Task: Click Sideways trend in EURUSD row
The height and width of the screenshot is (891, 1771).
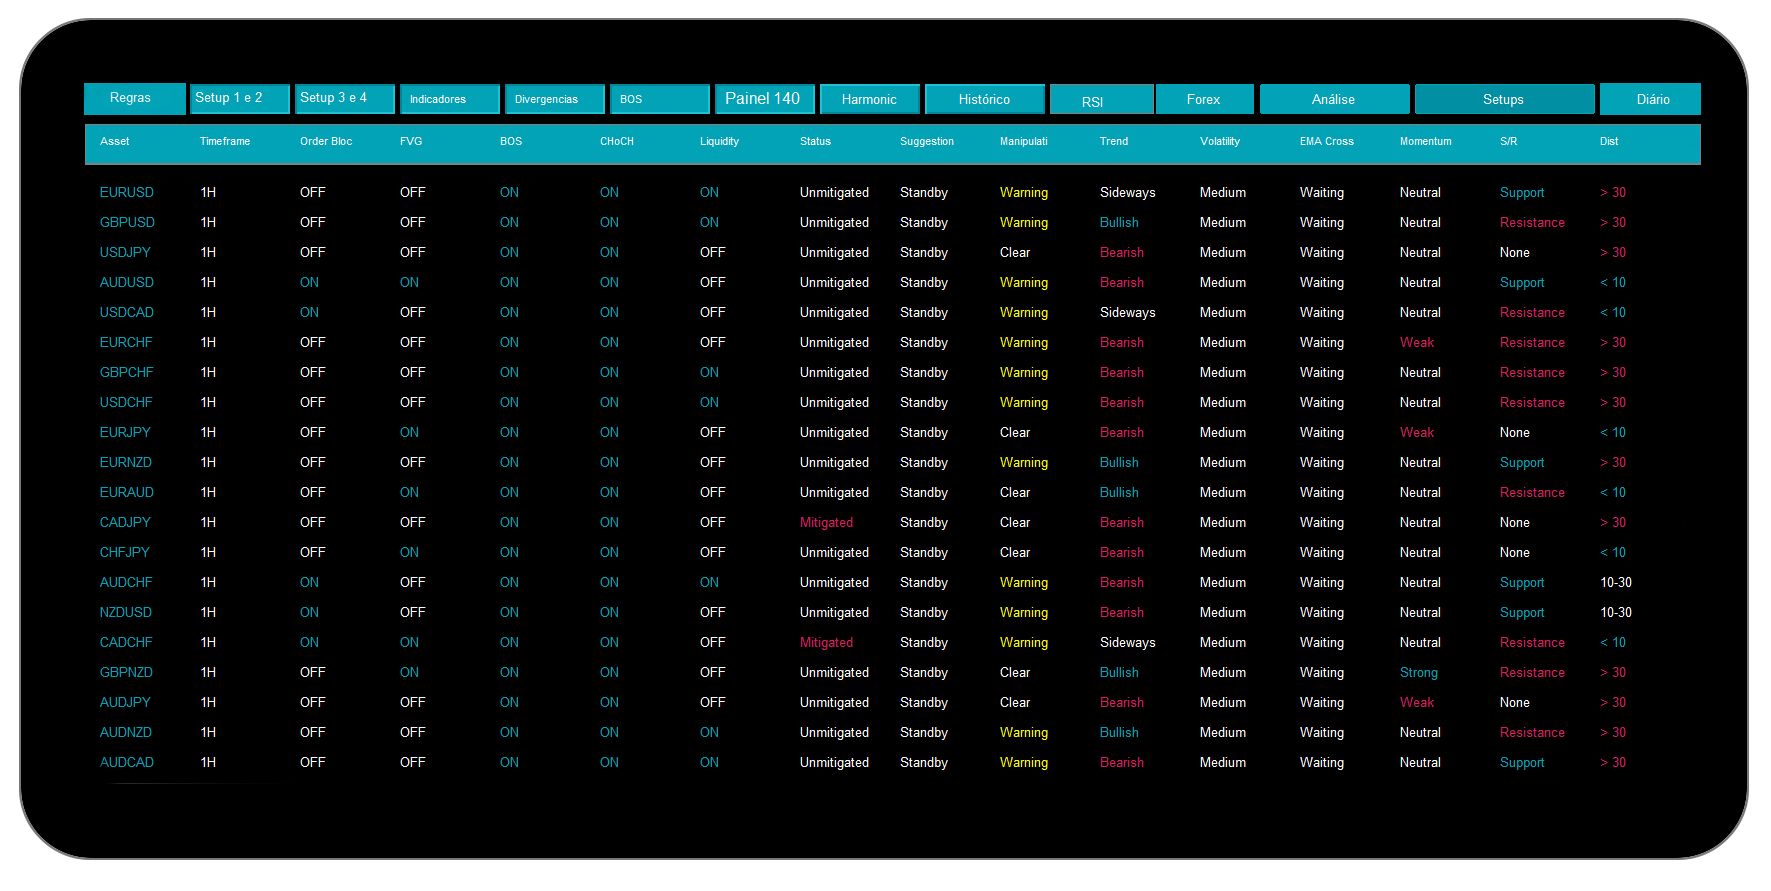Action: point(1127,193)
